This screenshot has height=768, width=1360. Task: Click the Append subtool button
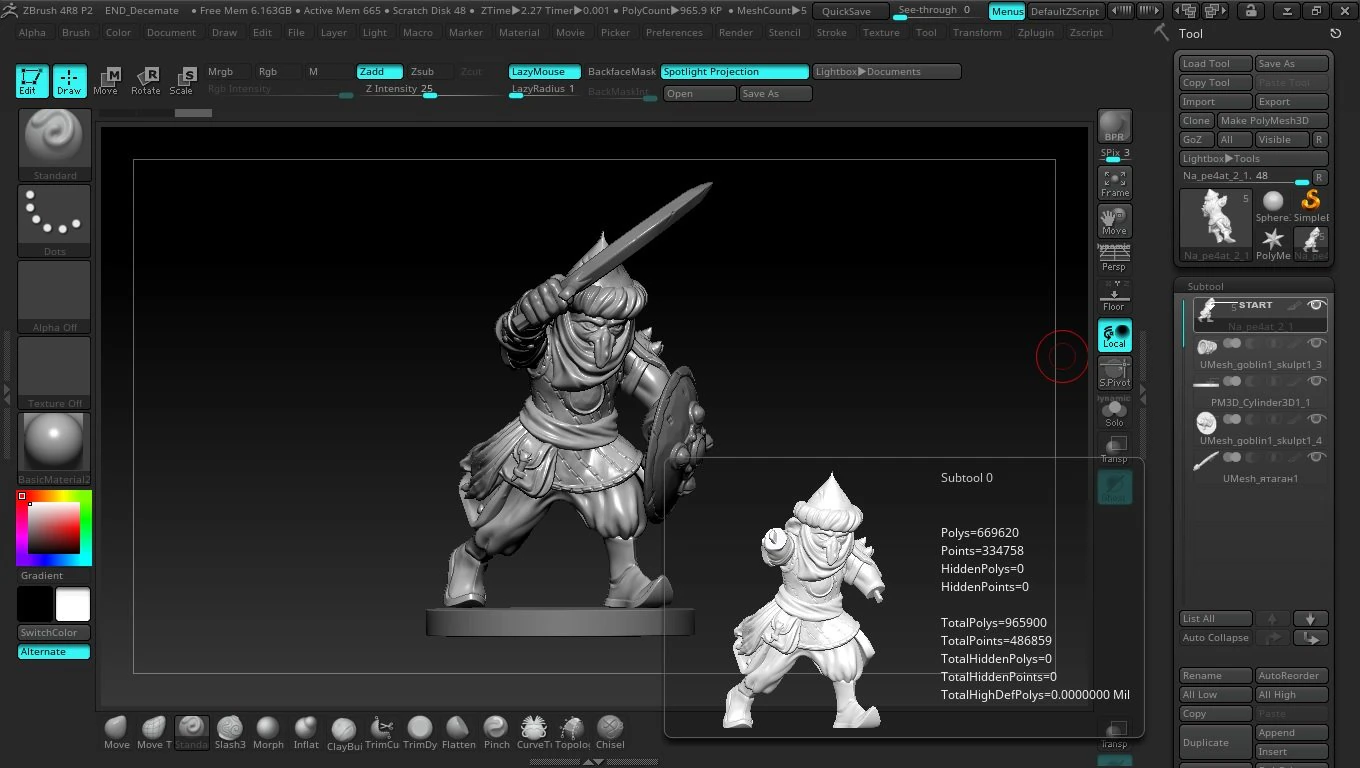point(1291,733)
